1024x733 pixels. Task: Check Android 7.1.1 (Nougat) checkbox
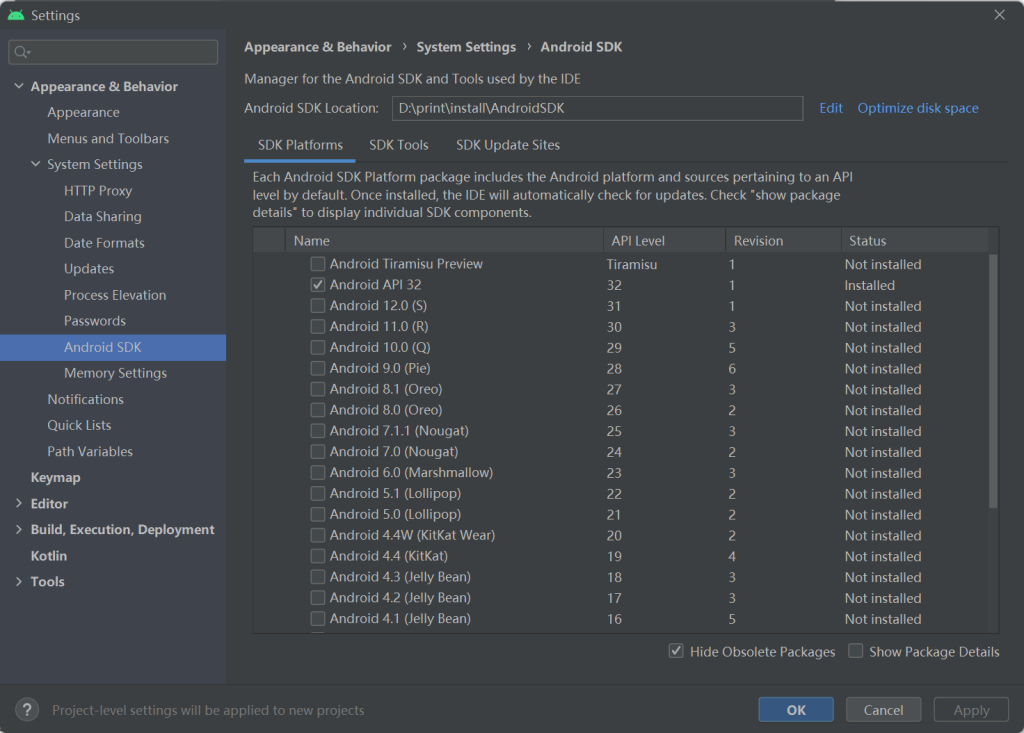click(317, 431)
